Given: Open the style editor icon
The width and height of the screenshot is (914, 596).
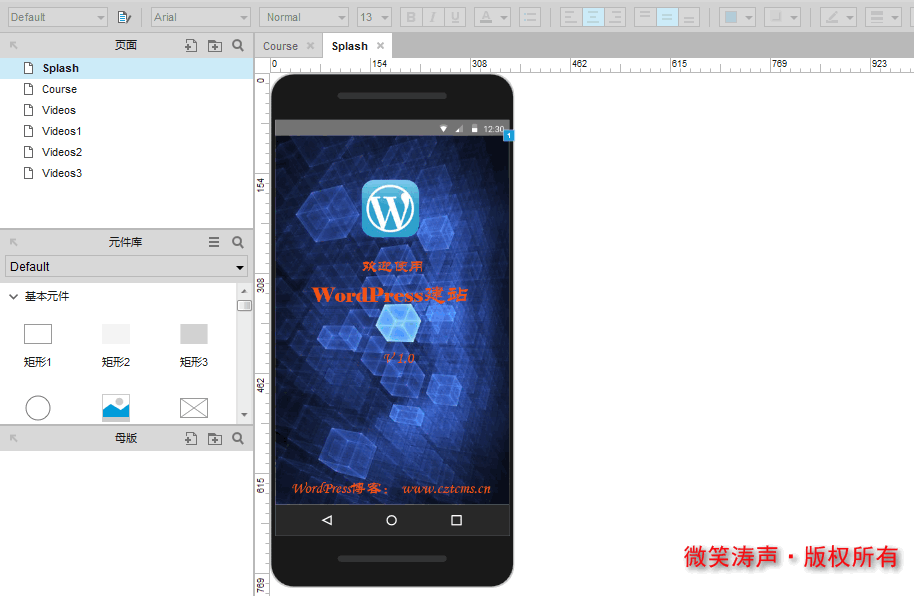Looking at the screenshot, I should [124, 17].
